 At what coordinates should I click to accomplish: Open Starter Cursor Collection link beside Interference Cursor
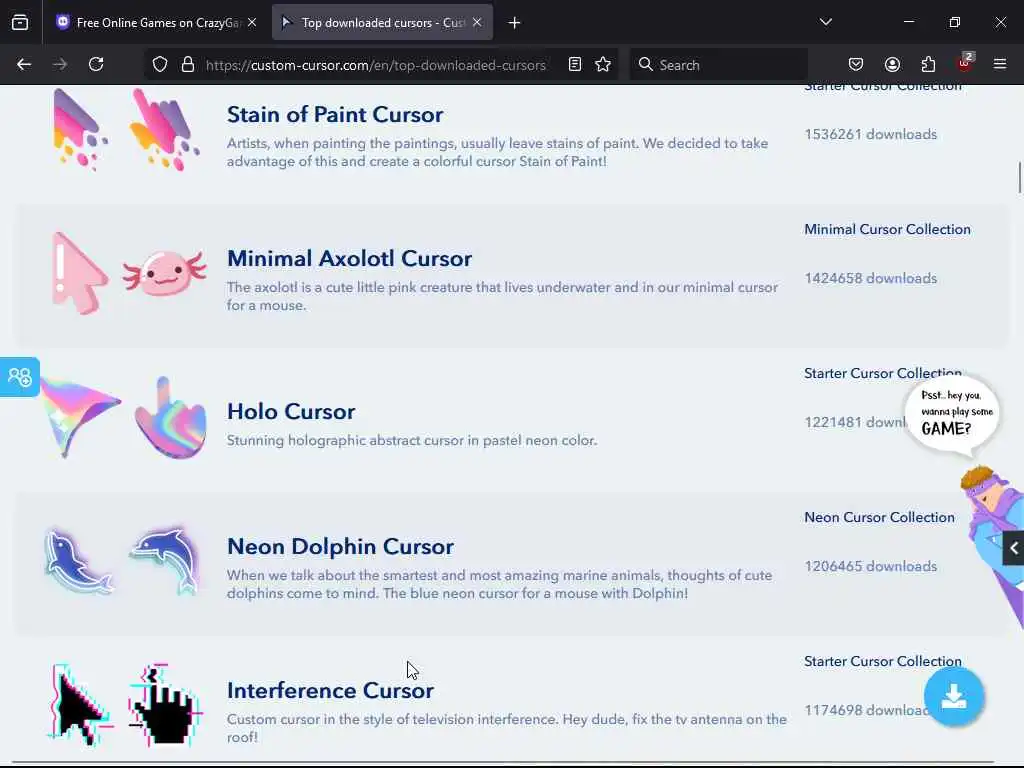(x=883, y=661)
